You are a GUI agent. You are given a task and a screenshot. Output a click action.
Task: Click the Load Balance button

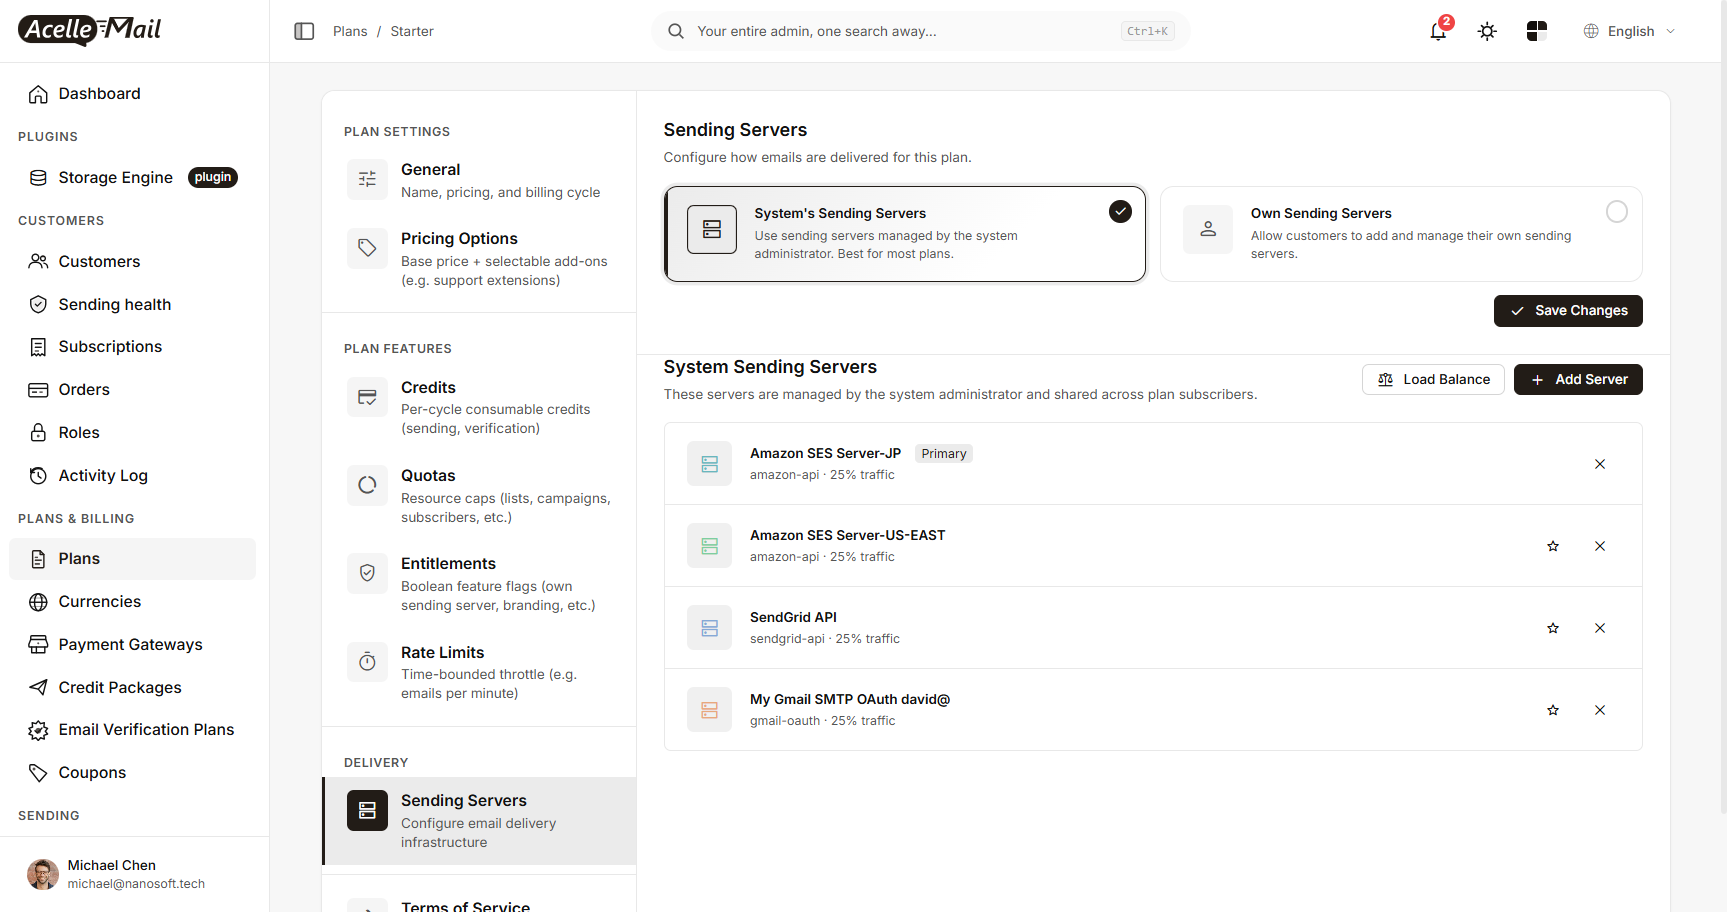click(x=1433, y=380)
